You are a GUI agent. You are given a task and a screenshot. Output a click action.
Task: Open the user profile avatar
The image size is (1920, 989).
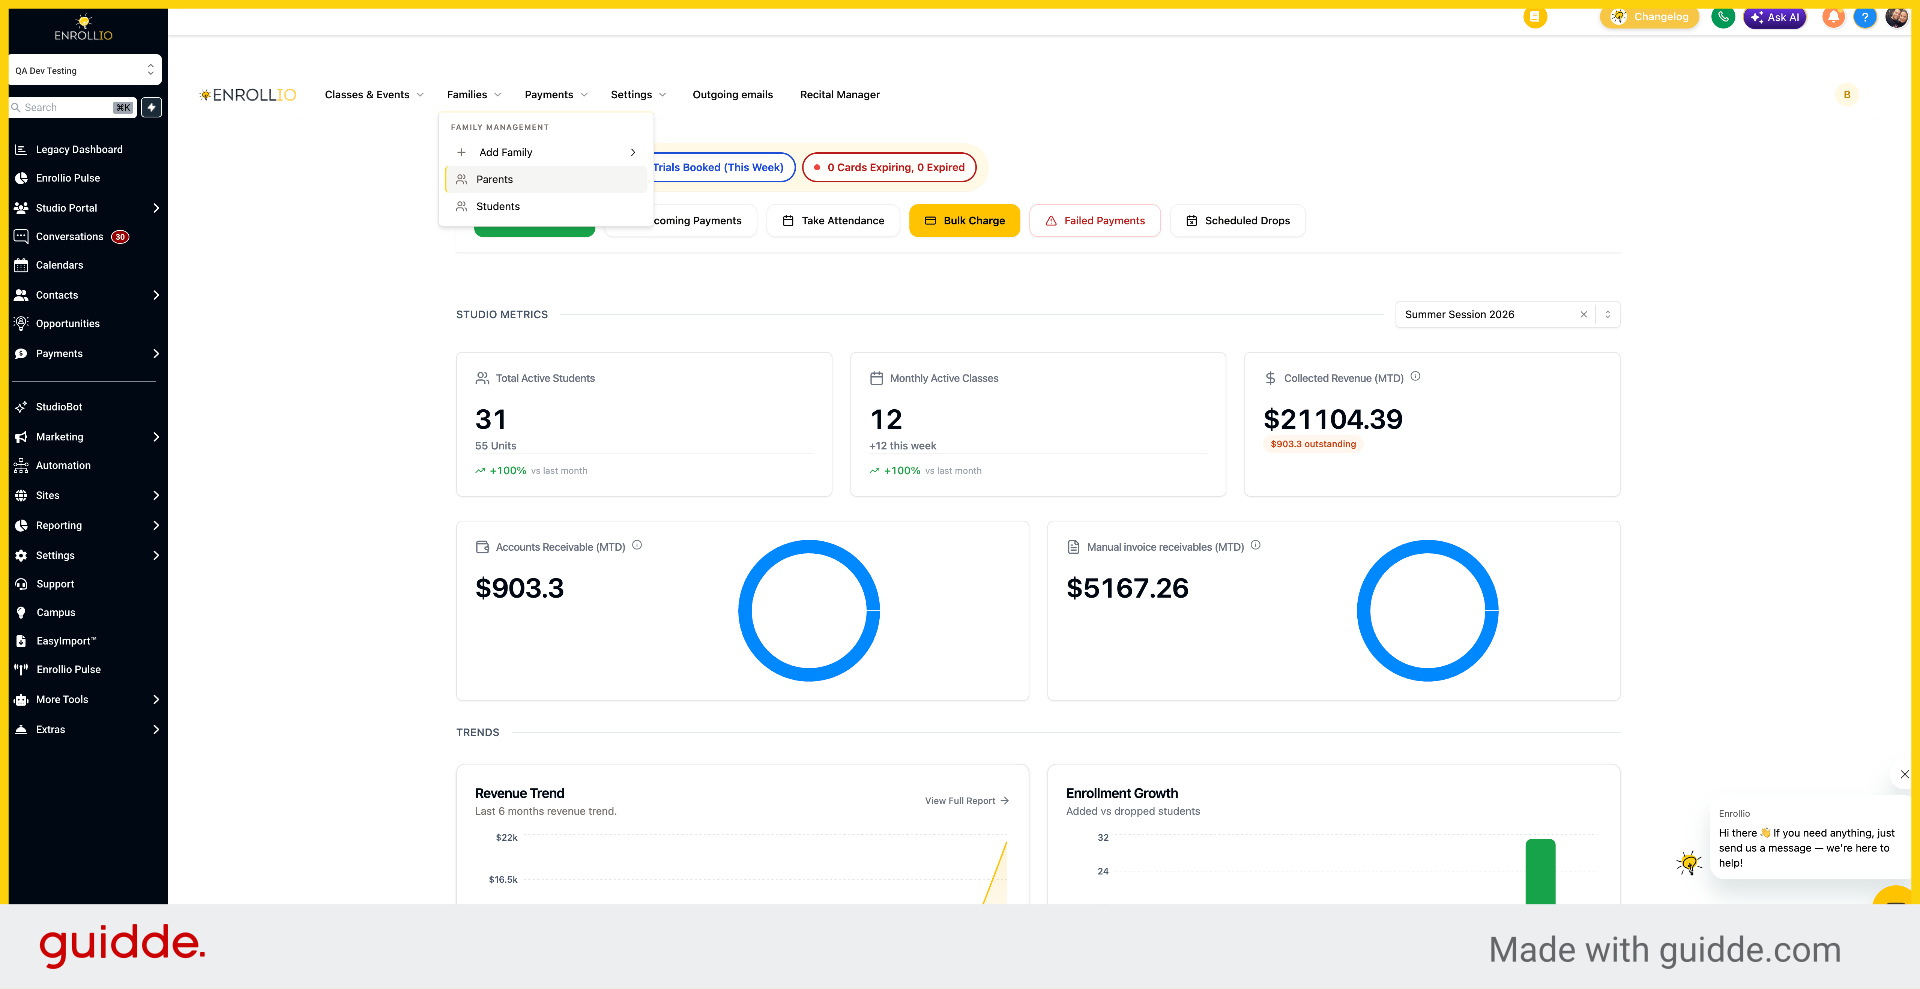[x=1897, y=17]
